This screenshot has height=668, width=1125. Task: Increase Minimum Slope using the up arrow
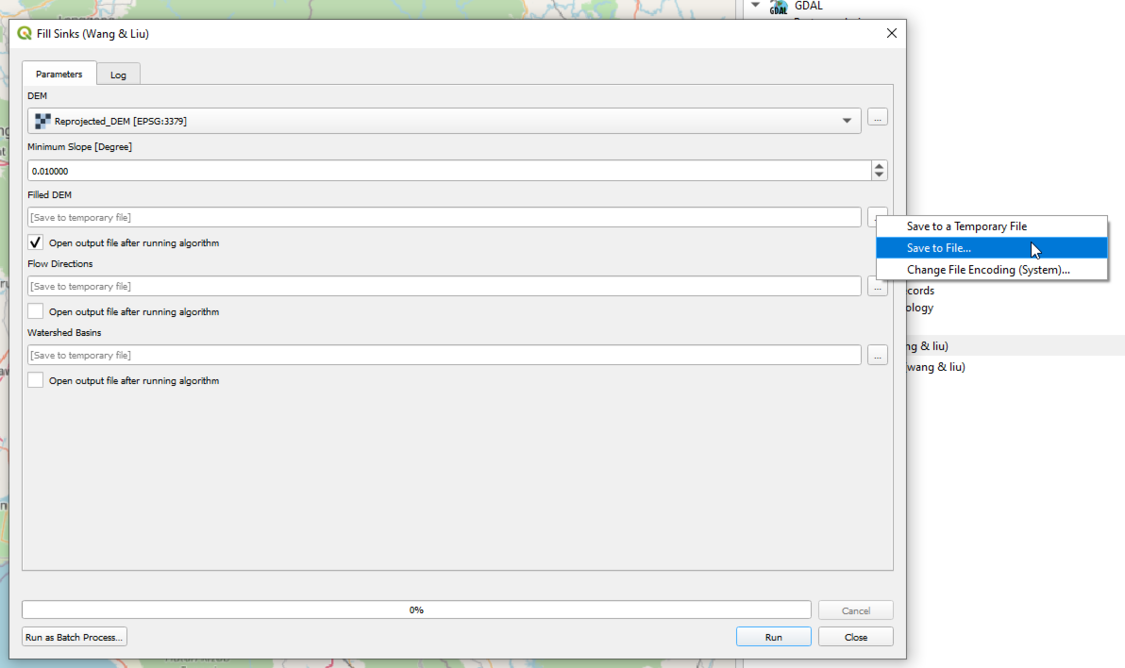[878, 165]
